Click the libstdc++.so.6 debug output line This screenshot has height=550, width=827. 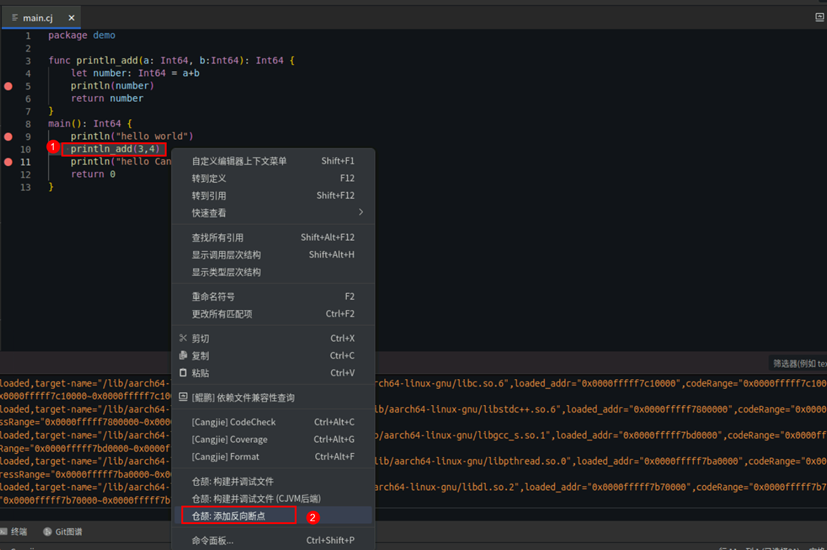coord(601,409)
